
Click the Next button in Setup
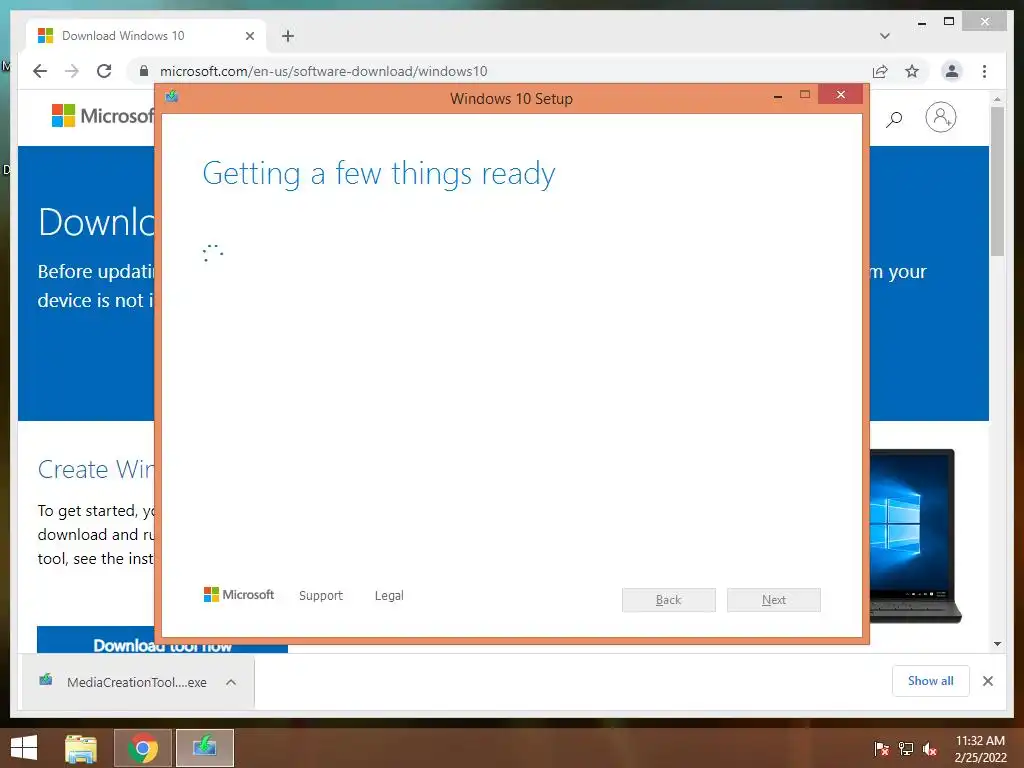(x=774, y=600)
